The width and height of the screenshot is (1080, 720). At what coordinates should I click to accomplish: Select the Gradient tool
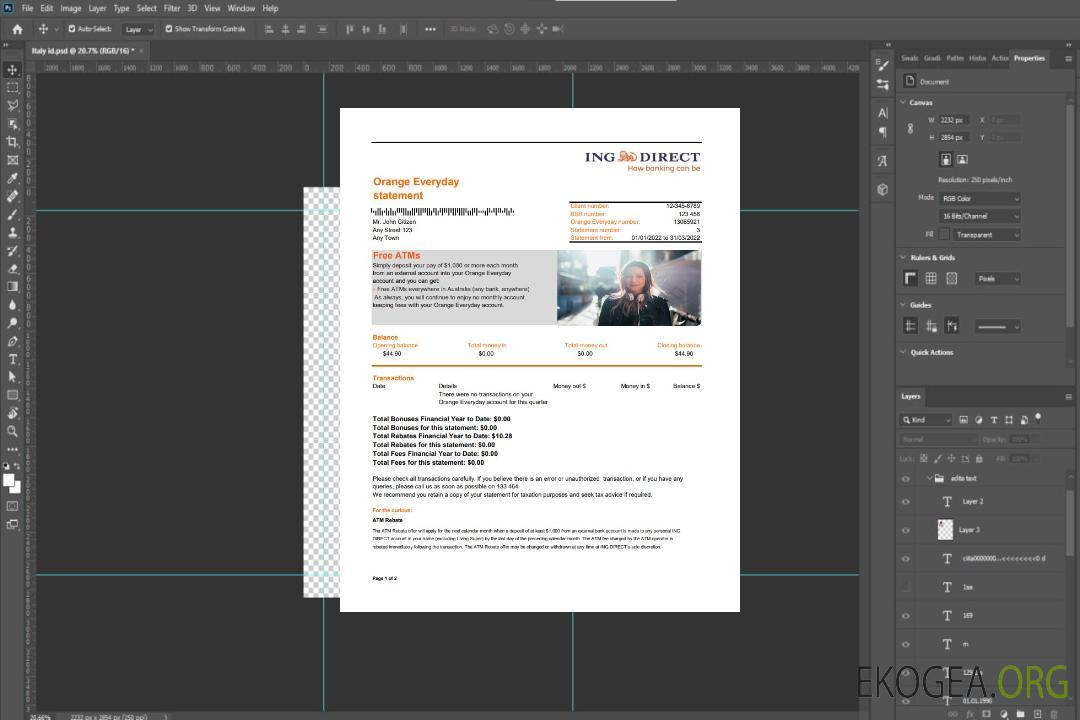12,287
